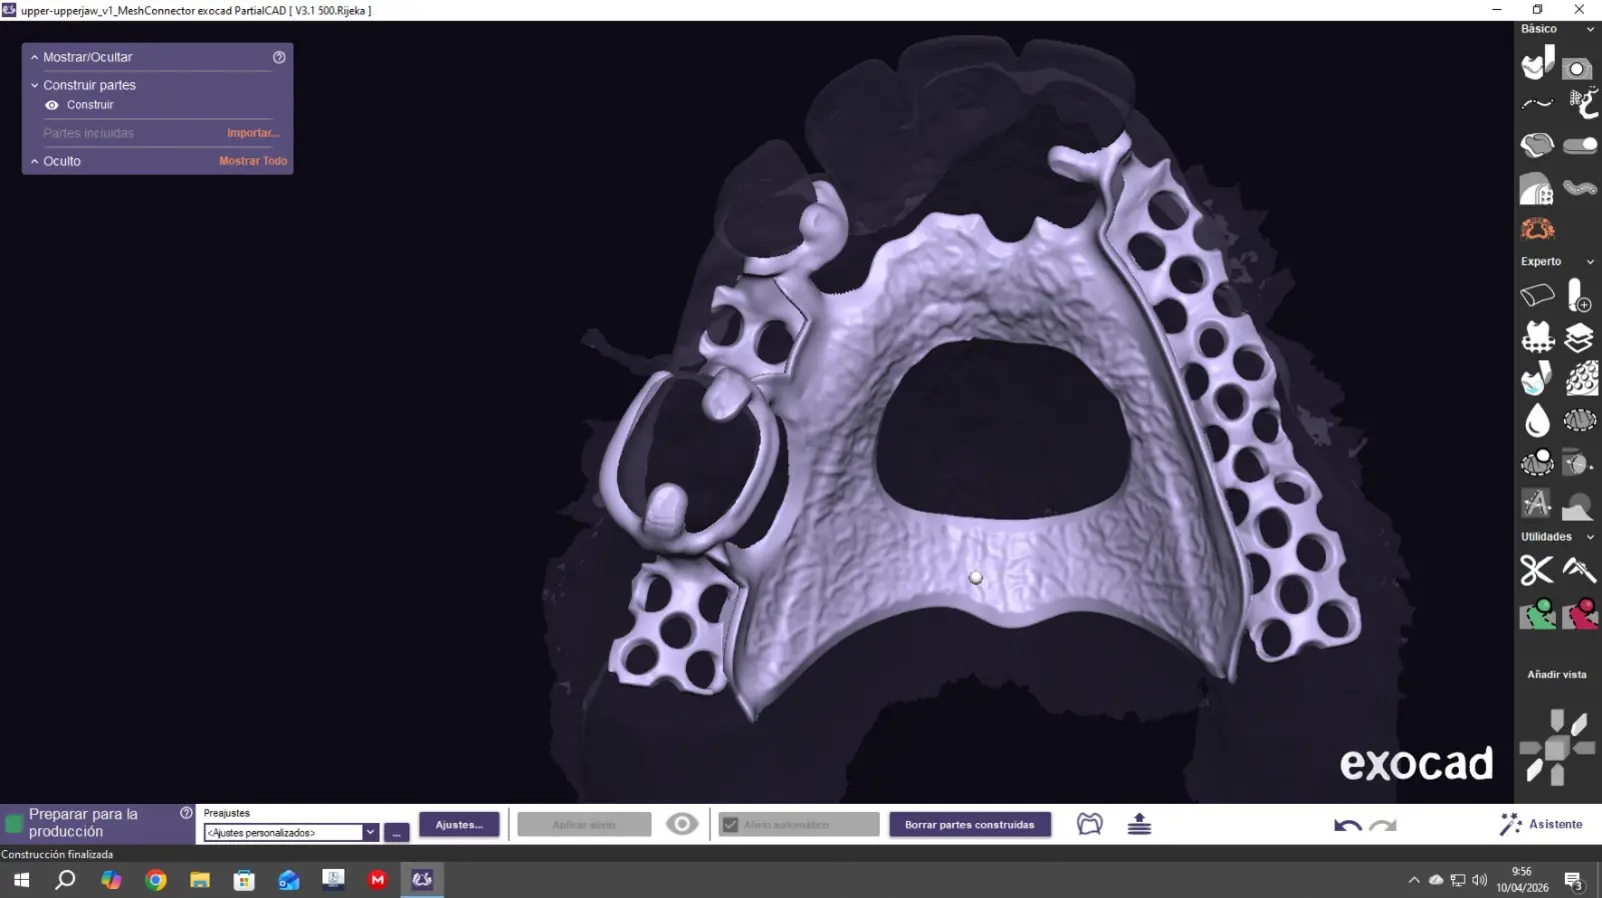Click the export stack icon in bottom bar
The height and width of the screenshot is (898, 1602).
pyautogui.click(x=1139, y=824)
